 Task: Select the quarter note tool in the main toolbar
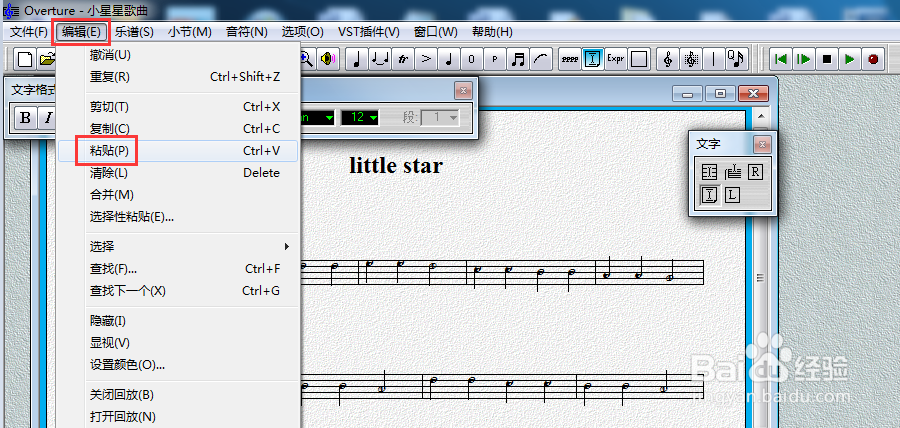pos(356,59)
